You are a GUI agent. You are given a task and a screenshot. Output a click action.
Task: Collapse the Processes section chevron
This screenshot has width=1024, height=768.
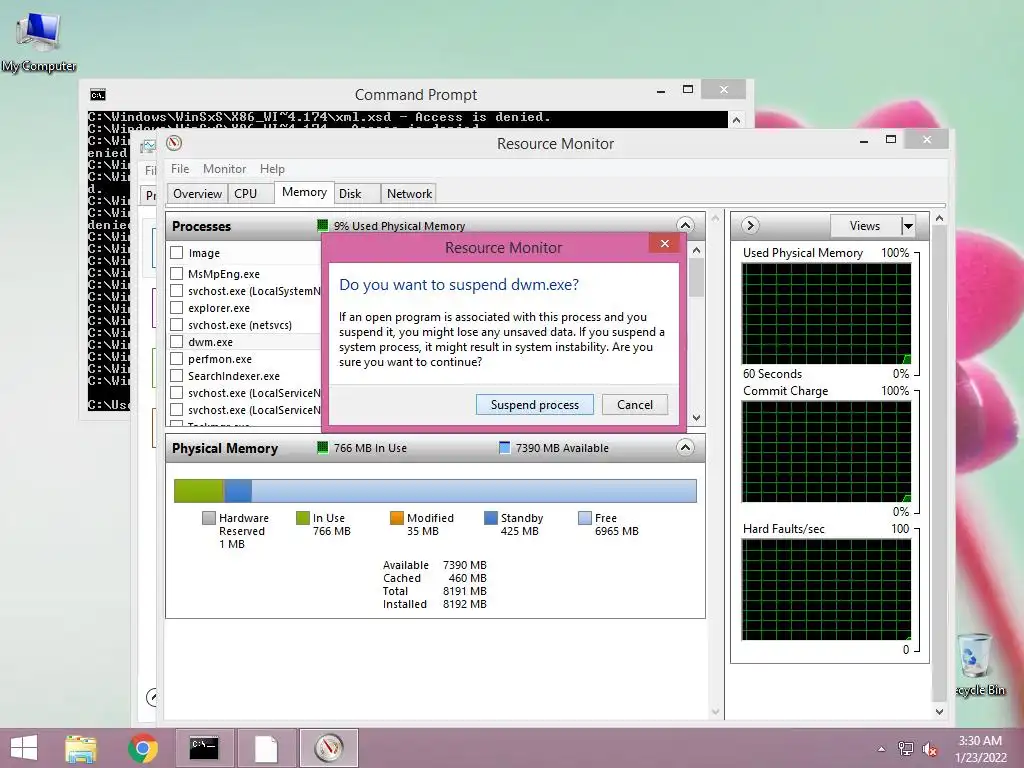685,225
